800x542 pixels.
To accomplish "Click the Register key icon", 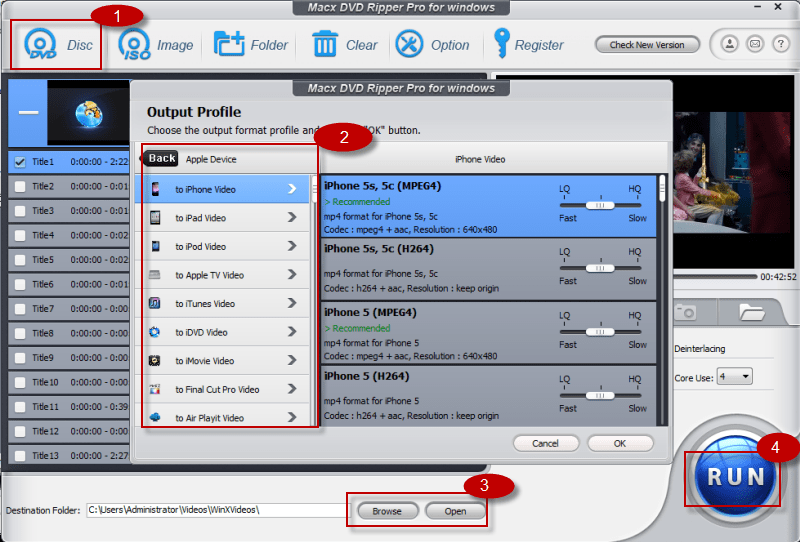I will pyautogui.click(x=502, y=43).
